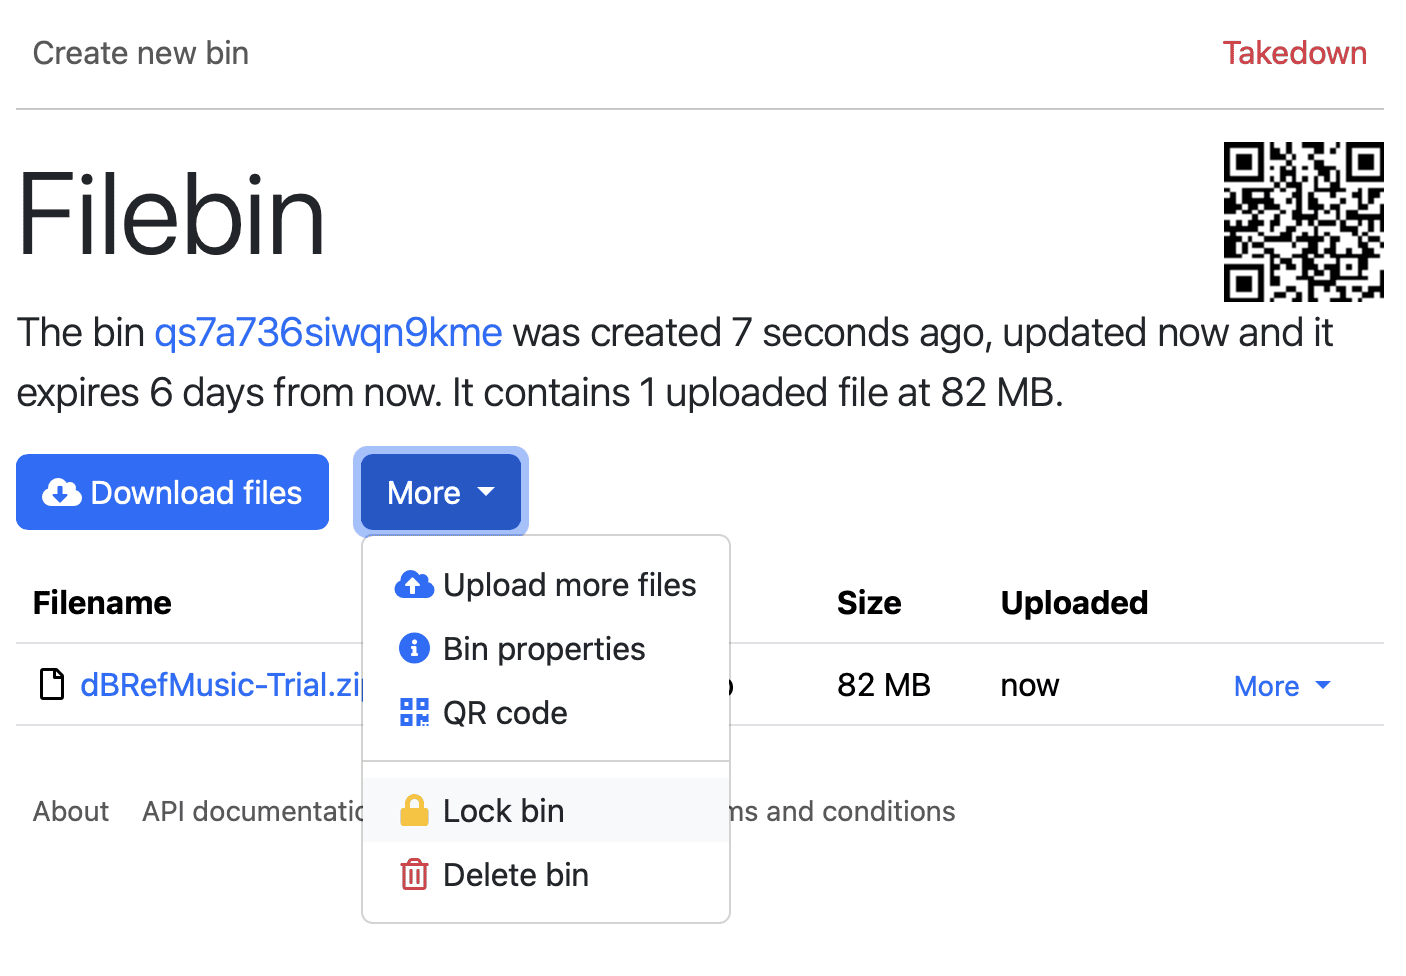The image size is (1406, 976).
Task: Open the Takedown link
Action: coord(1294,53)
